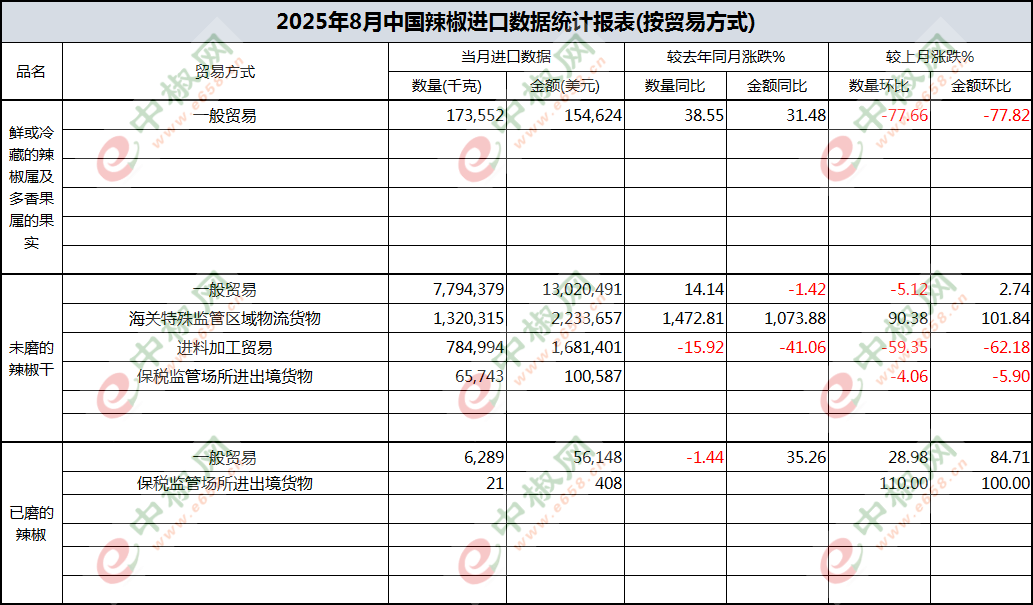Select the 贸易方式 column header
Viewport: 1033px width, 605px height.
pyautogui.click(x=225, y=71)
